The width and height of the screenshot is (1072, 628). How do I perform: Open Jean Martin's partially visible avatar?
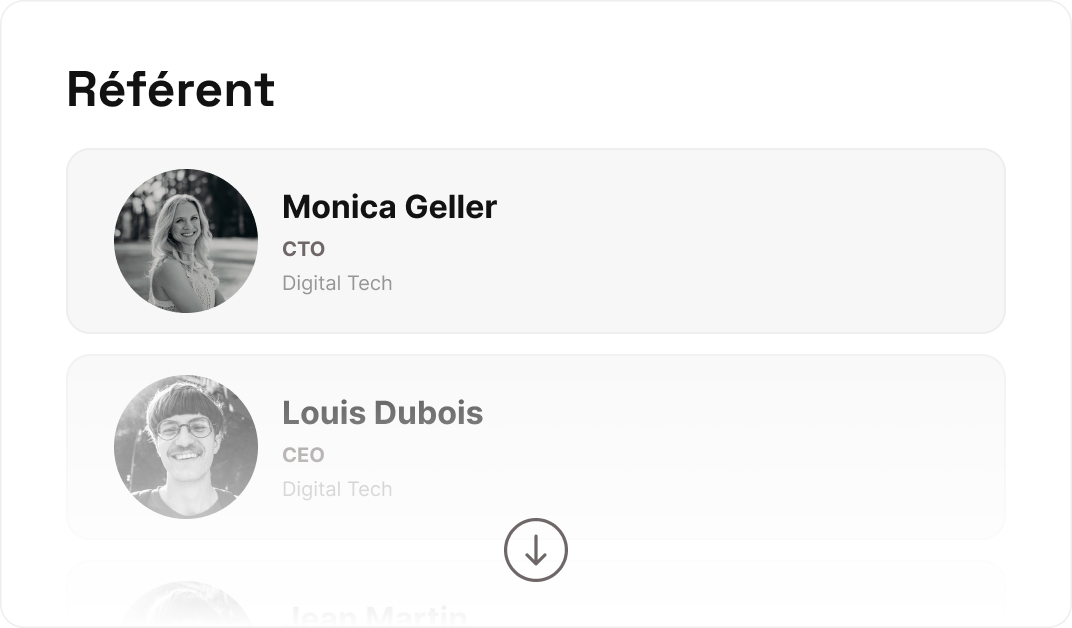click(x=186, y=605)
